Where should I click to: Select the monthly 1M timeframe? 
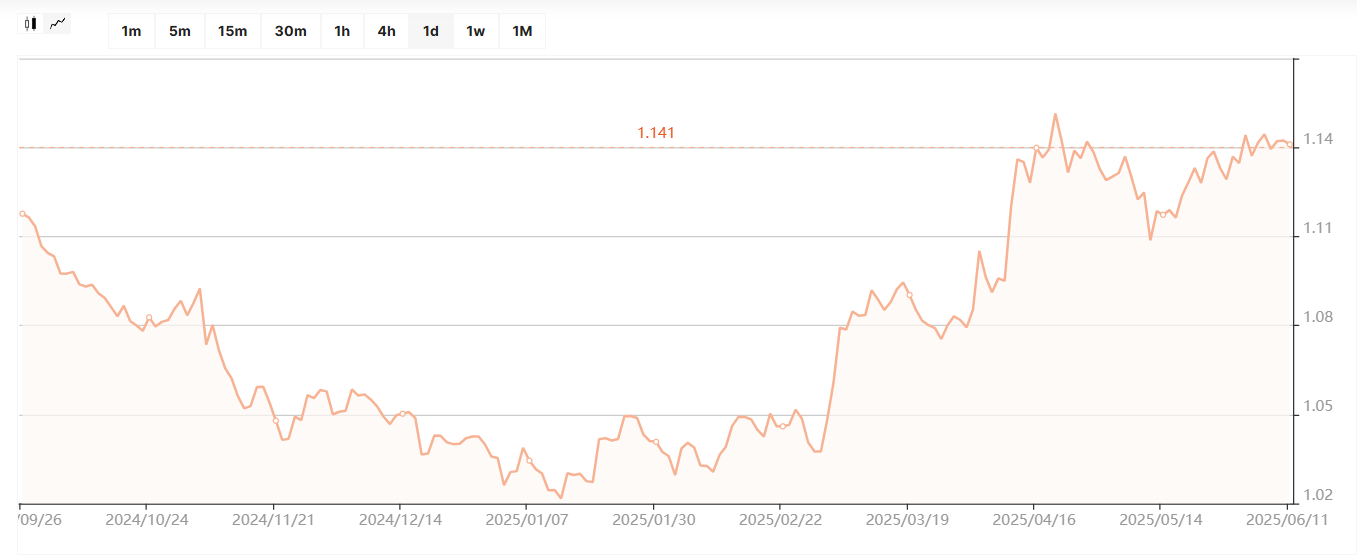pyautogui.click(x=522, y=31)
